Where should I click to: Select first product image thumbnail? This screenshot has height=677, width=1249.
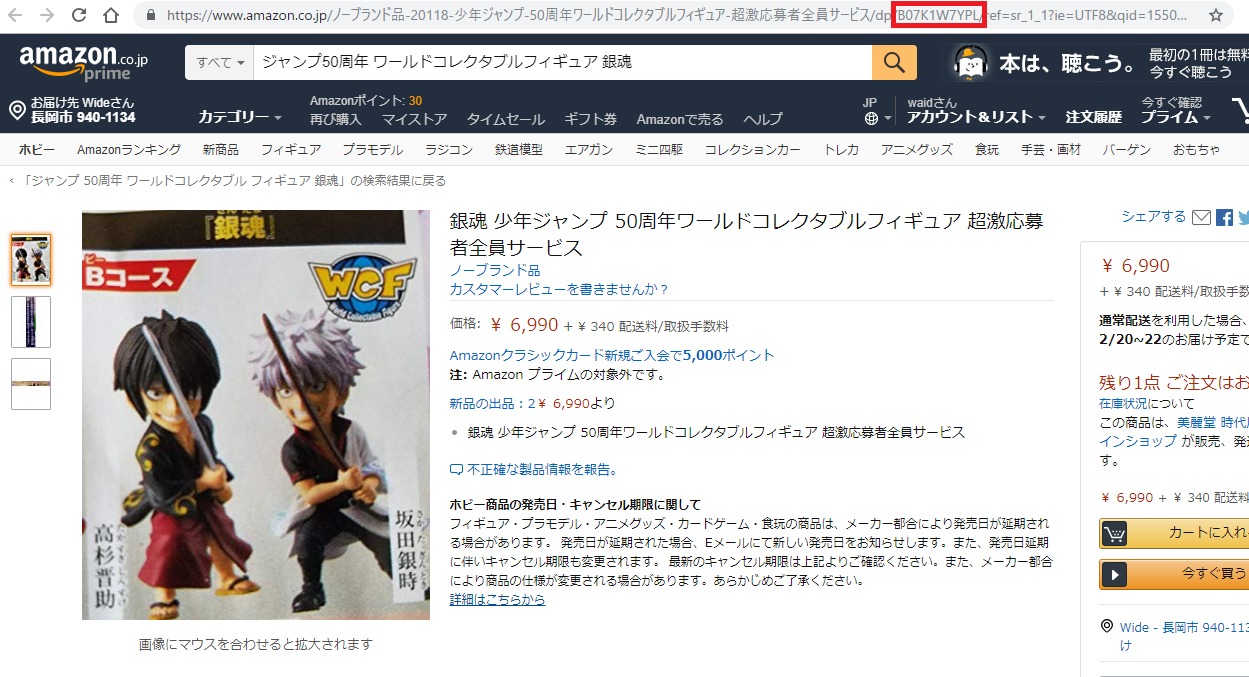(x=31, y=260)
